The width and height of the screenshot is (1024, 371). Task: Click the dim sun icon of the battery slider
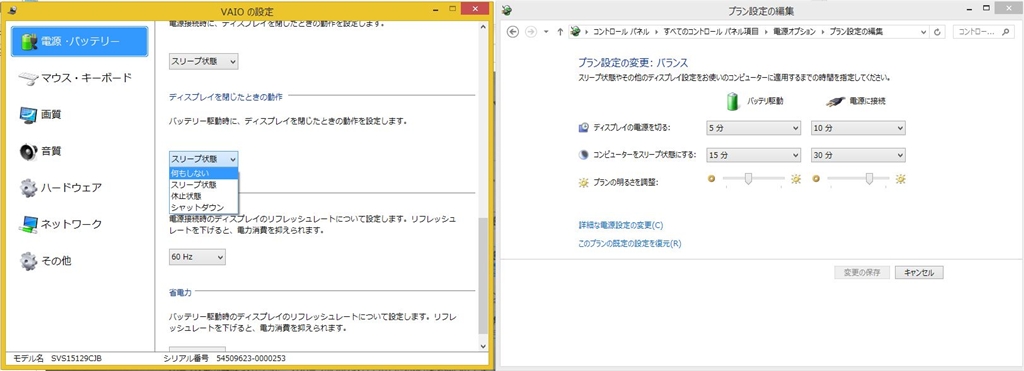coord(712,178)
